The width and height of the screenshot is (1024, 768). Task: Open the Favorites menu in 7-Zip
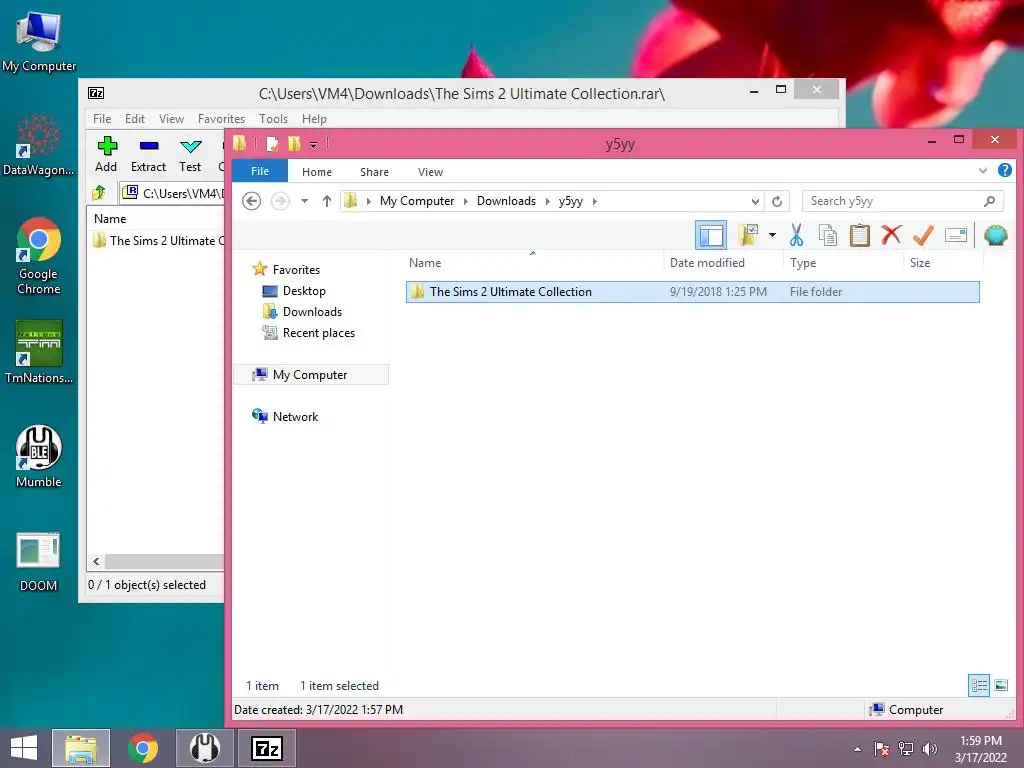point(221,119)
